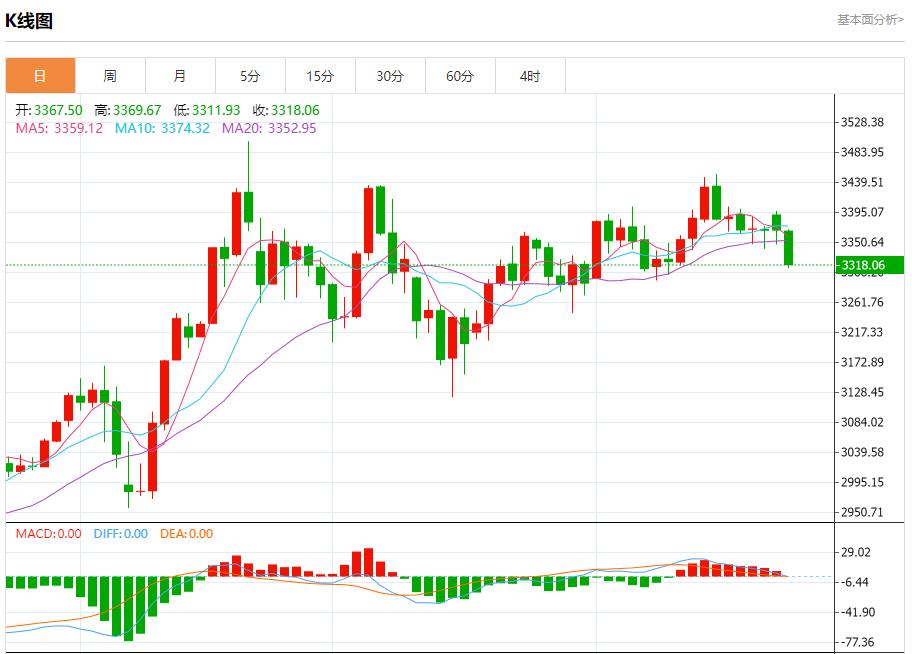
Task: Click the DIFF:0.00 indicator label
Action: tap(120, 534)
